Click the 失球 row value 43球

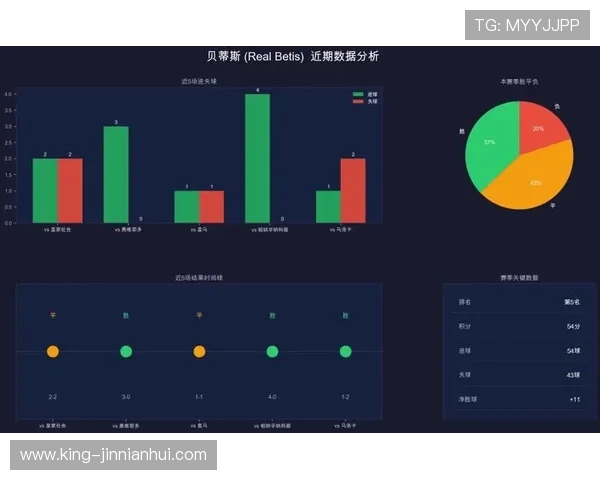(x=573, y=375)
